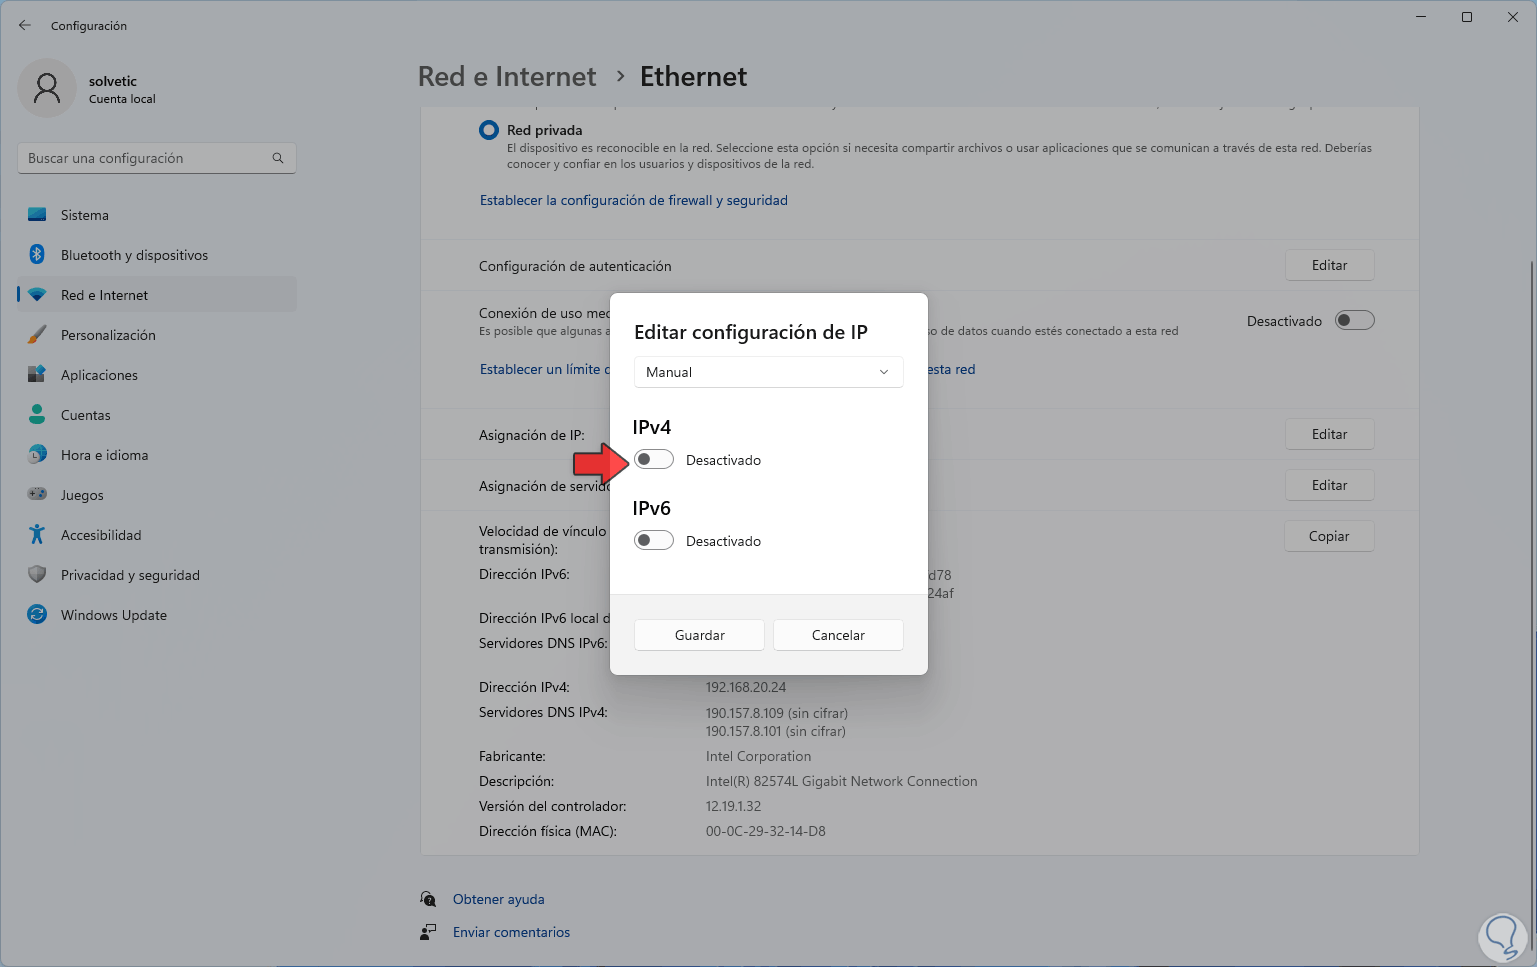Open the Personalización section
Viewport: 1537px width, 967px height.
click(x=108, y=335)
